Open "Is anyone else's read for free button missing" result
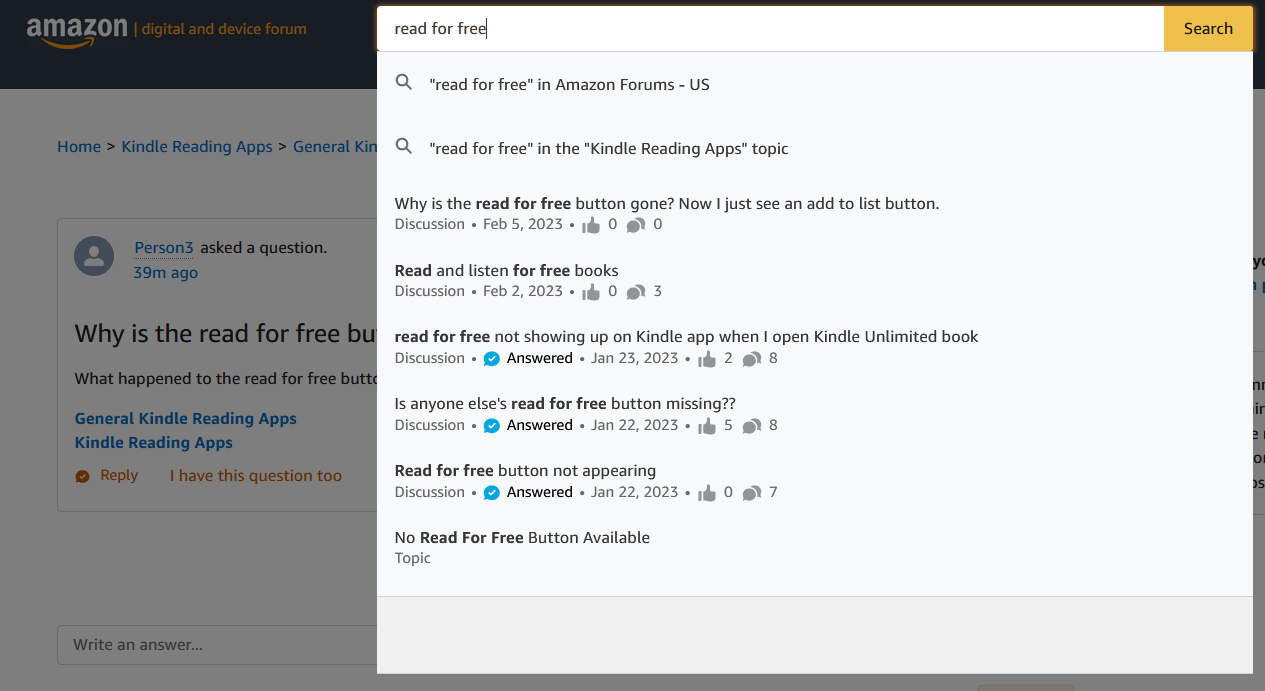This screenshot has width=1265, height=691. tap(565, 403)
